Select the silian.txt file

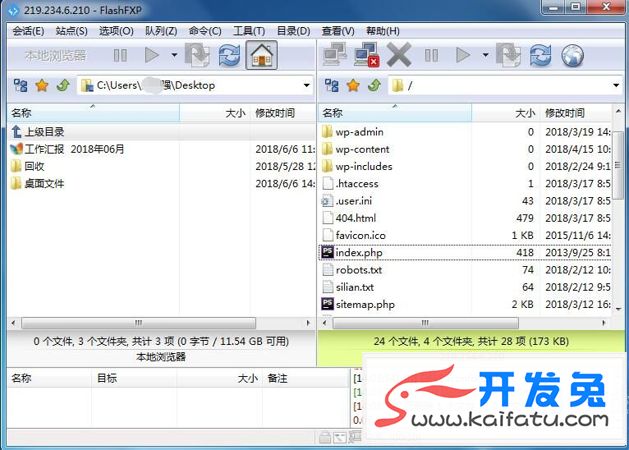click(x=466, y=287)
